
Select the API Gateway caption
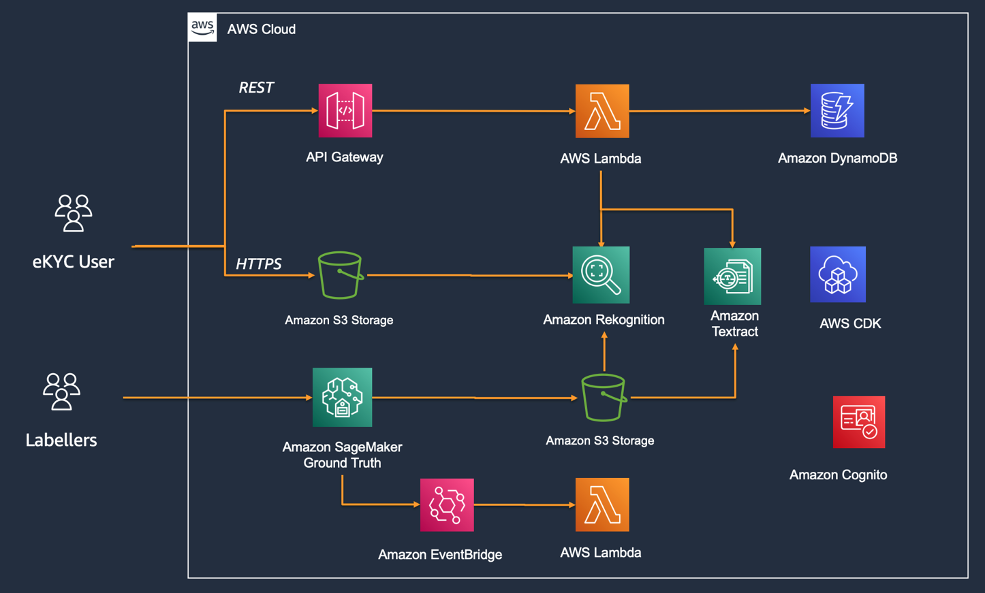point(344,157)
